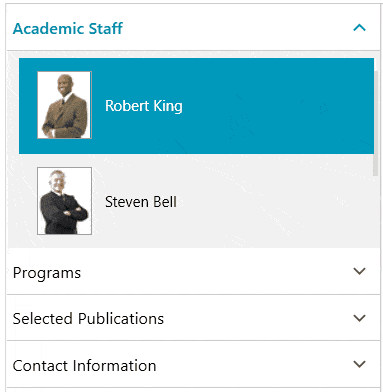Click Steven Bell's portrait photo
Image resolution: width=383 pixels, height=392 pixels.
[64, 201]
